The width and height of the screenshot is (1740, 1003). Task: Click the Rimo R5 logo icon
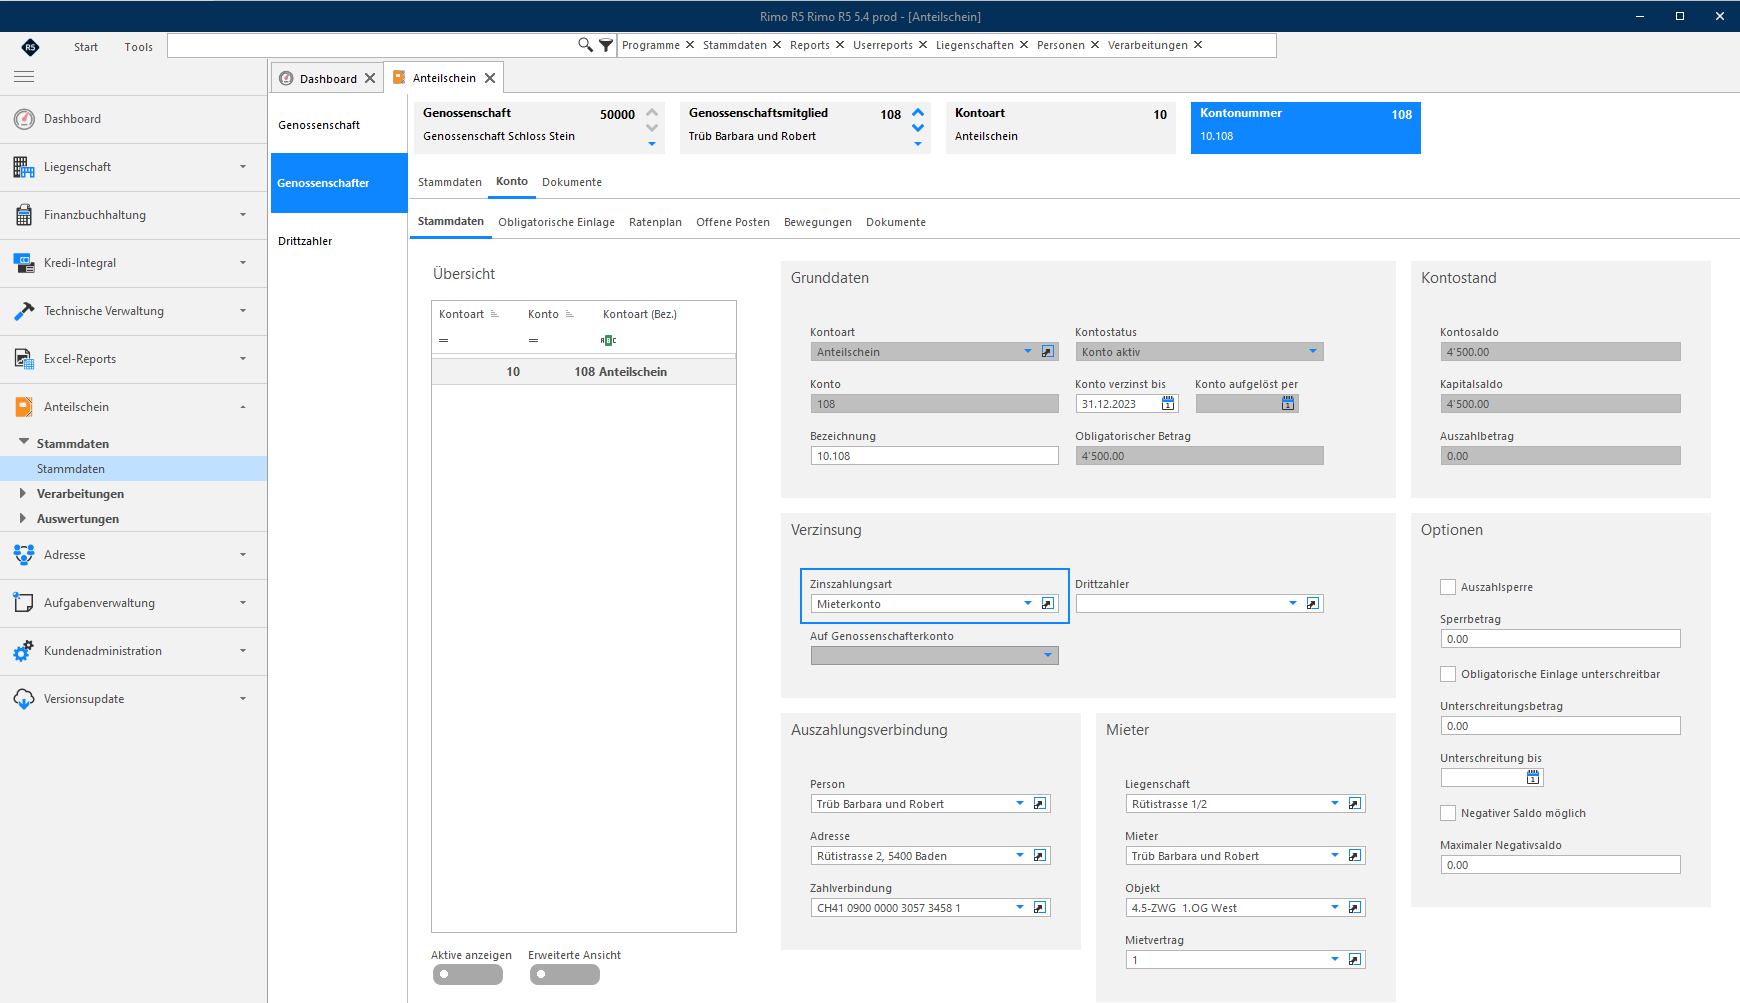tap(31, 47)
